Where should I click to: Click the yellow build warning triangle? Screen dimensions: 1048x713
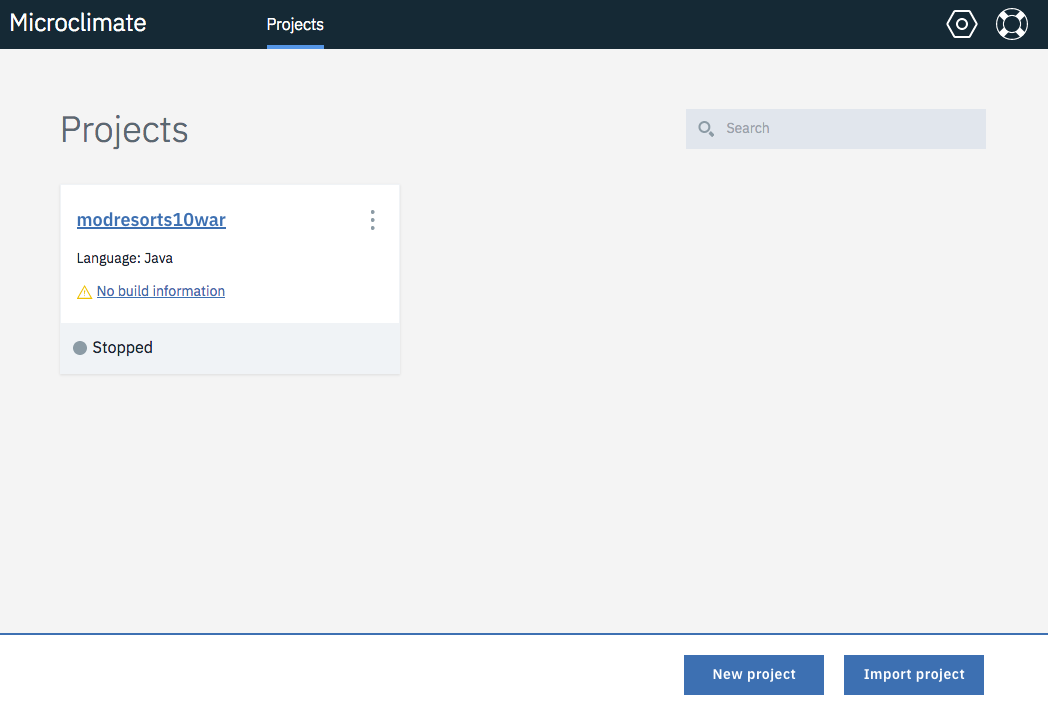pyautogui.click(x=84, y=292)
